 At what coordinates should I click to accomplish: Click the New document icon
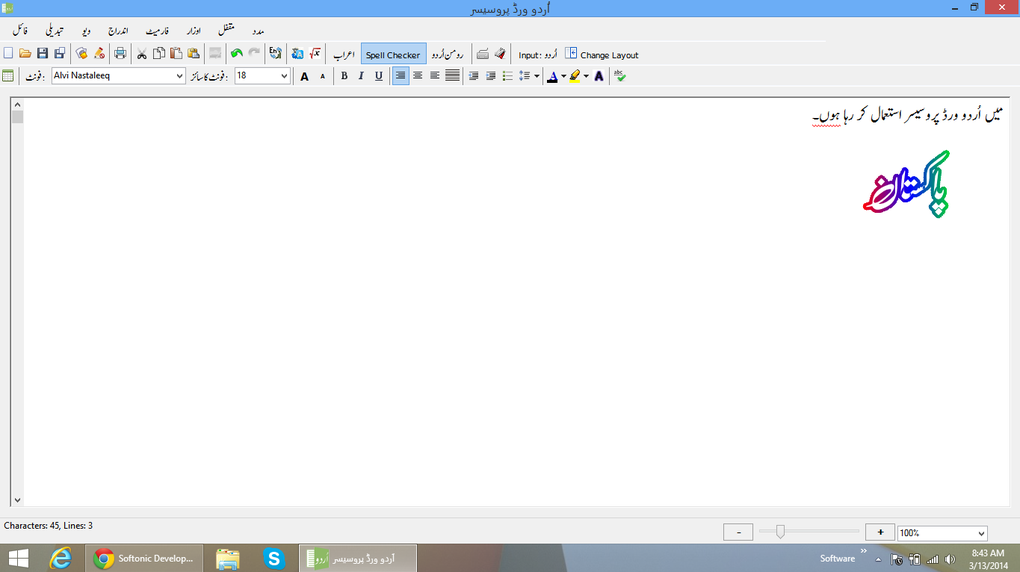8,53
